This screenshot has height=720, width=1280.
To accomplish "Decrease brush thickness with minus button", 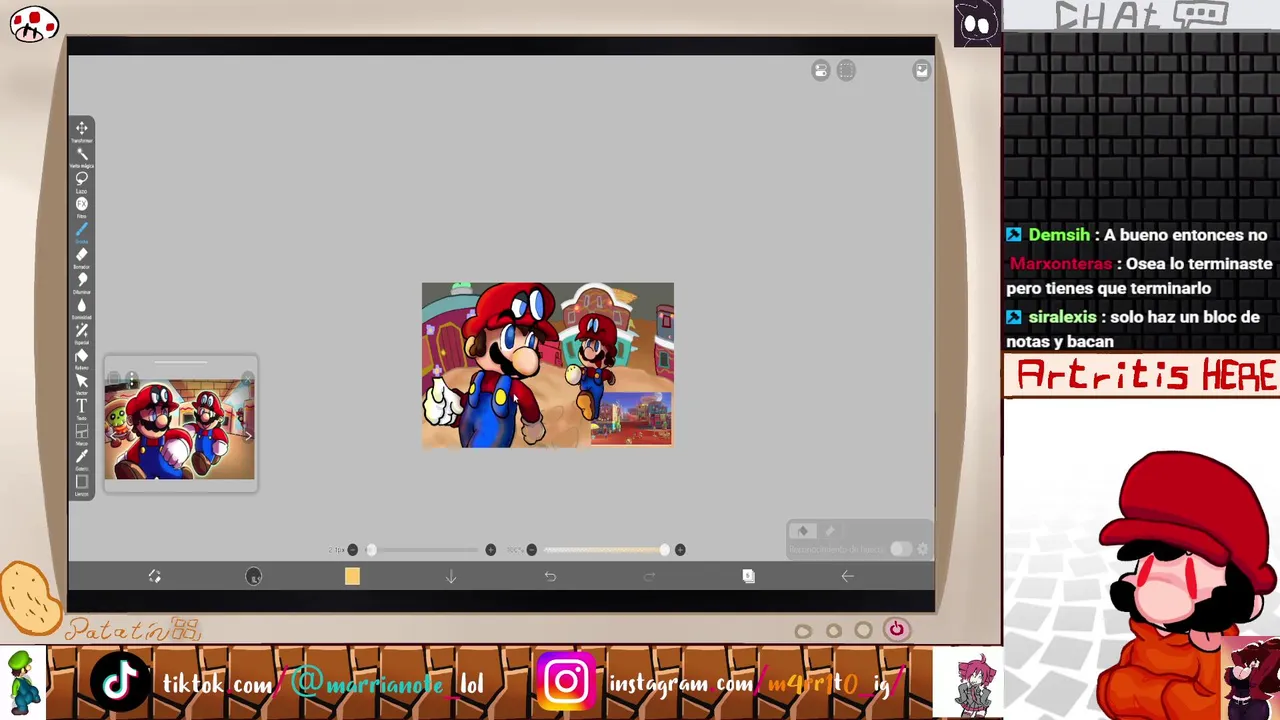I will coord(352,550).
